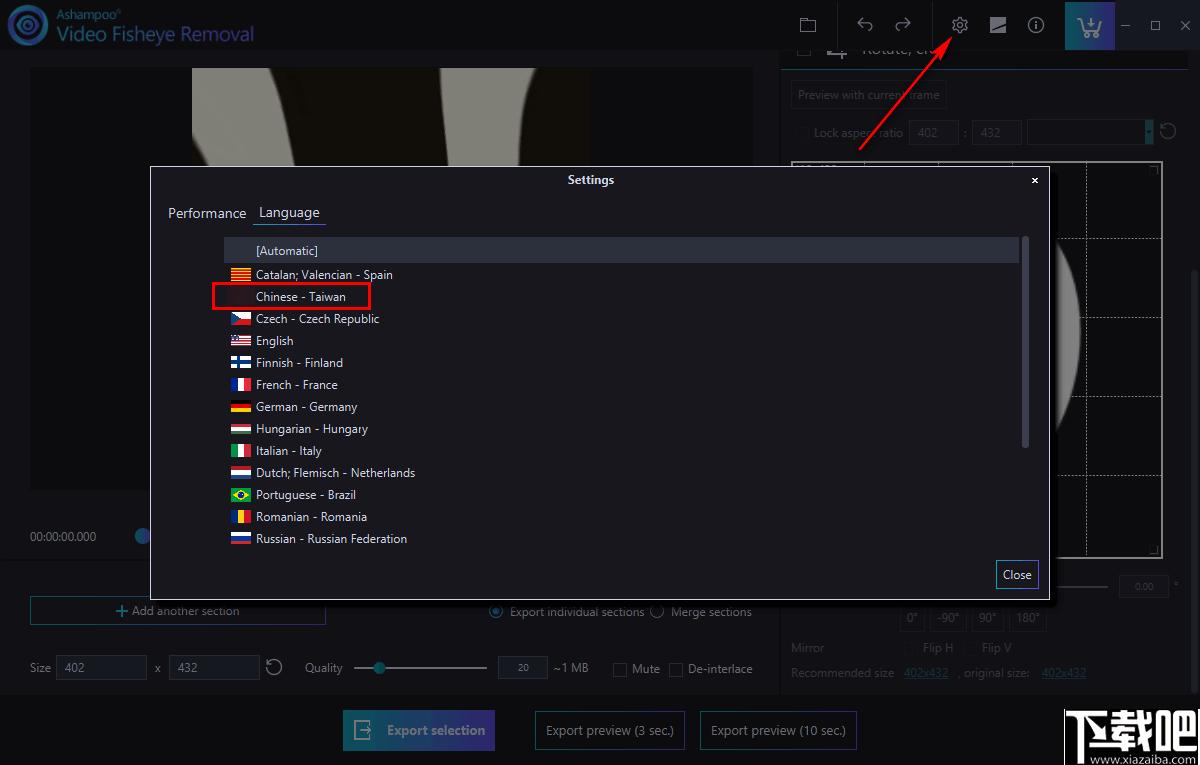Switch to the Performance tab
This screenshot has width=1200, height=765.
coord(207,213)
